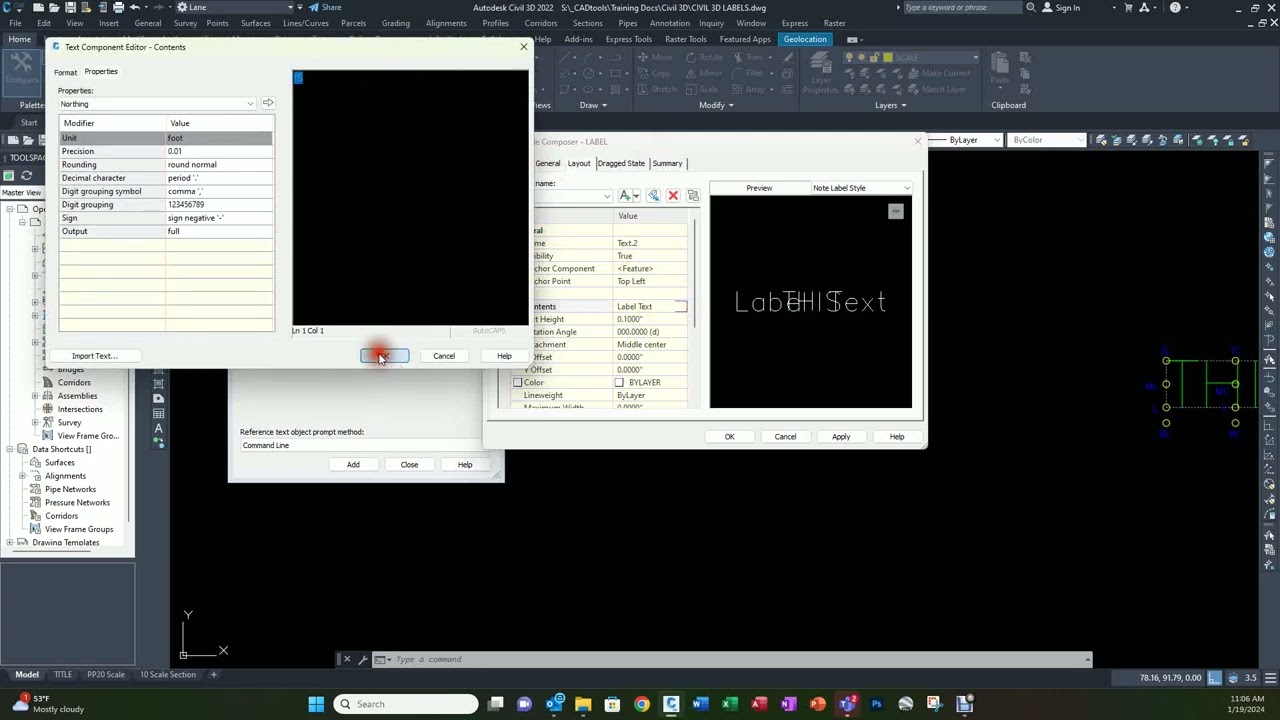This screenshot has height=720, width=1280.
Task: Select the Geolocation ribbon tab
Action: 805,39
